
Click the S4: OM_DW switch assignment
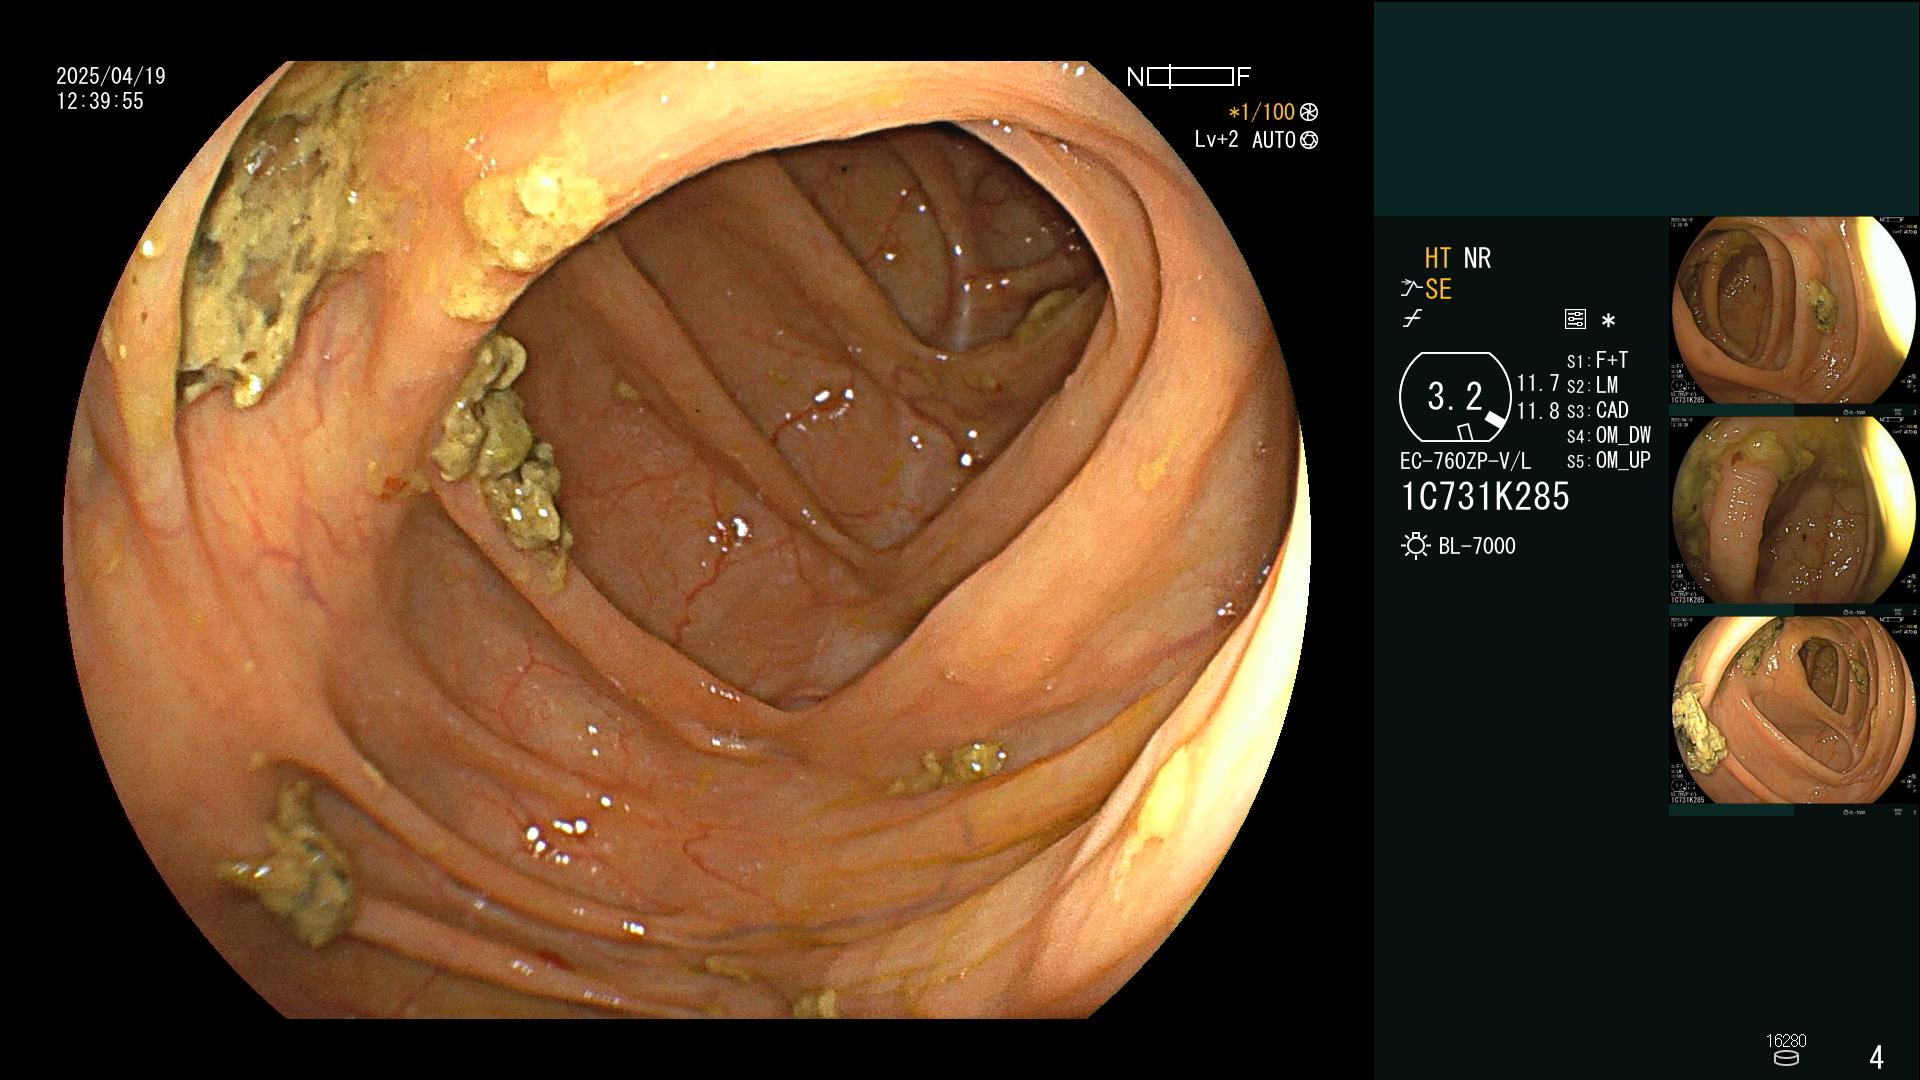click(x=1608, y=436)
